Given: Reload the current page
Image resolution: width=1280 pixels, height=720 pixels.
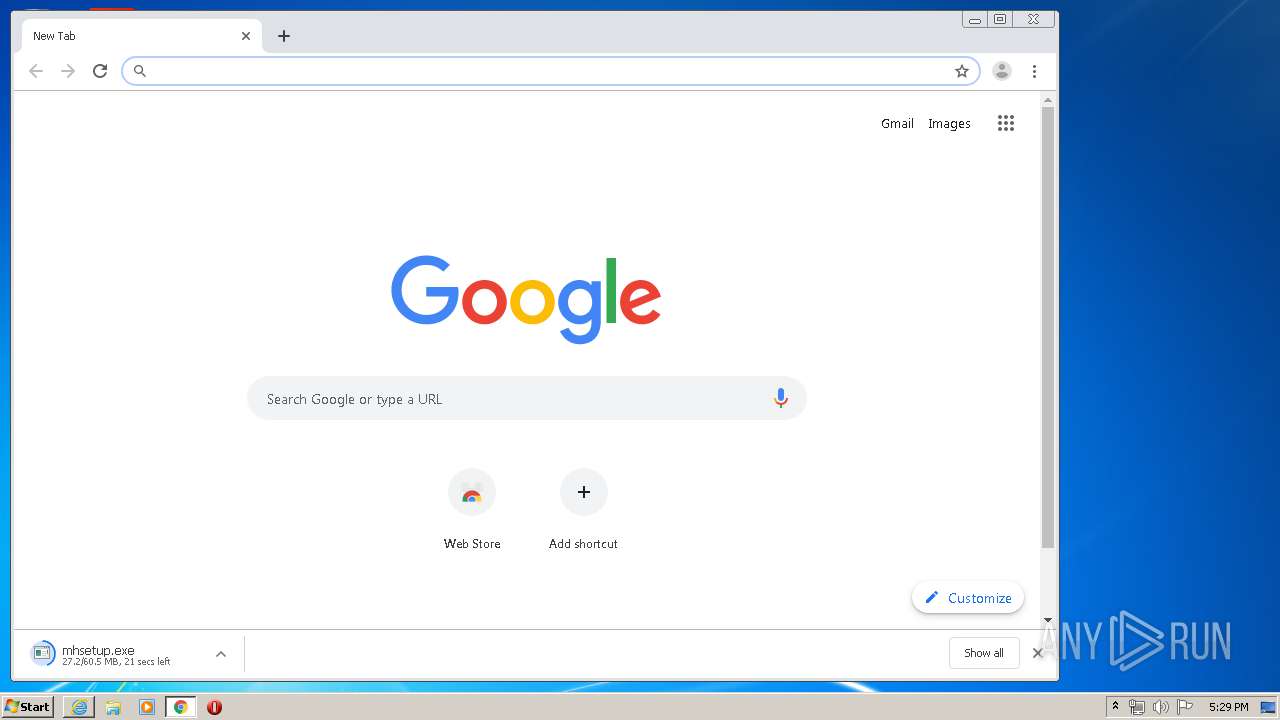Looking at the screenshot, I should coord(100,71).
